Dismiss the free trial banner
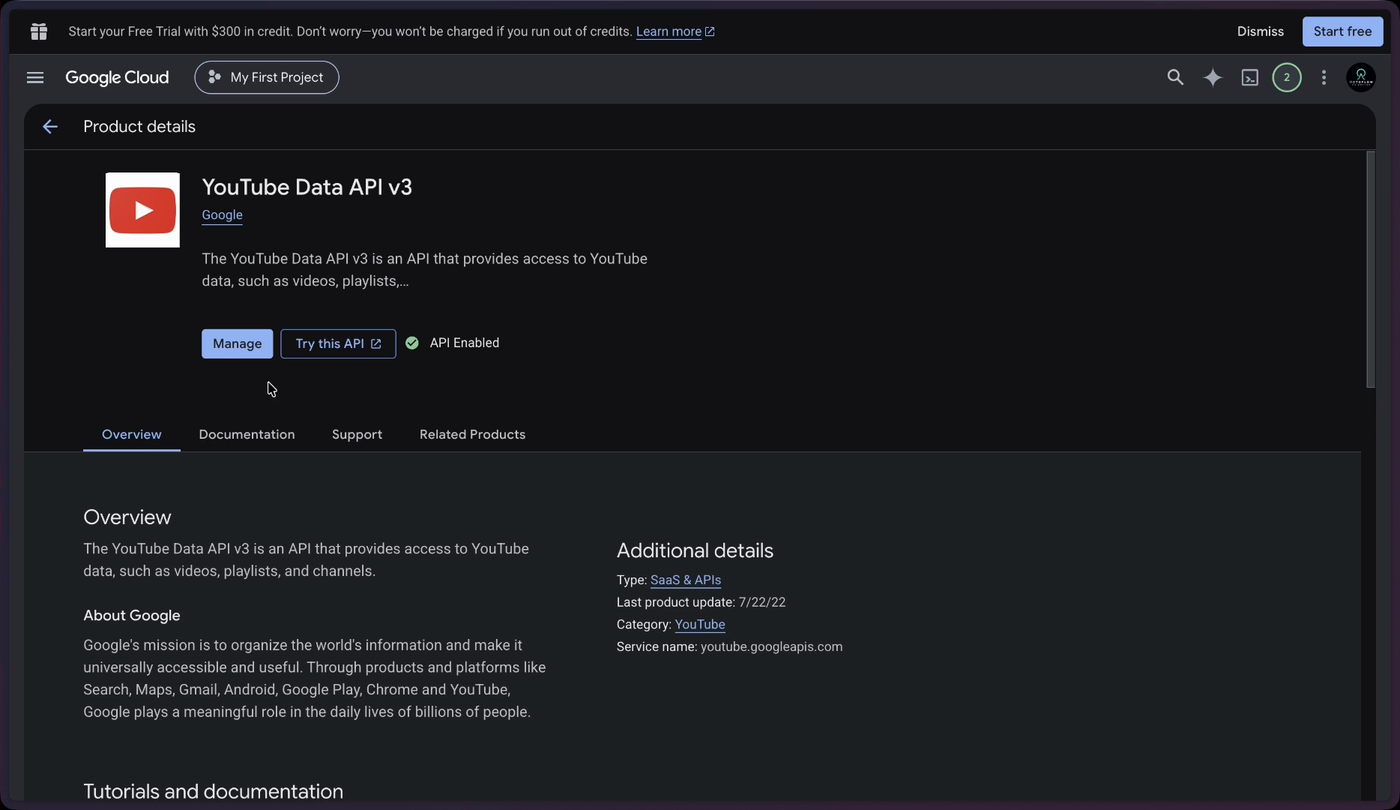This screenshot has height=810, width=1400. pyautogui.click(x=1260, y=31)
